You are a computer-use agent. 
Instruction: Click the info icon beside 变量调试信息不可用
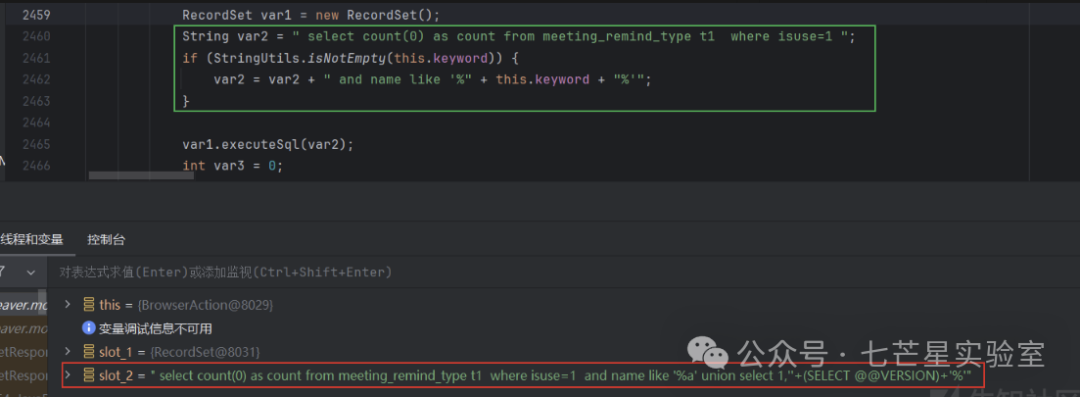[x=88, y=328]
